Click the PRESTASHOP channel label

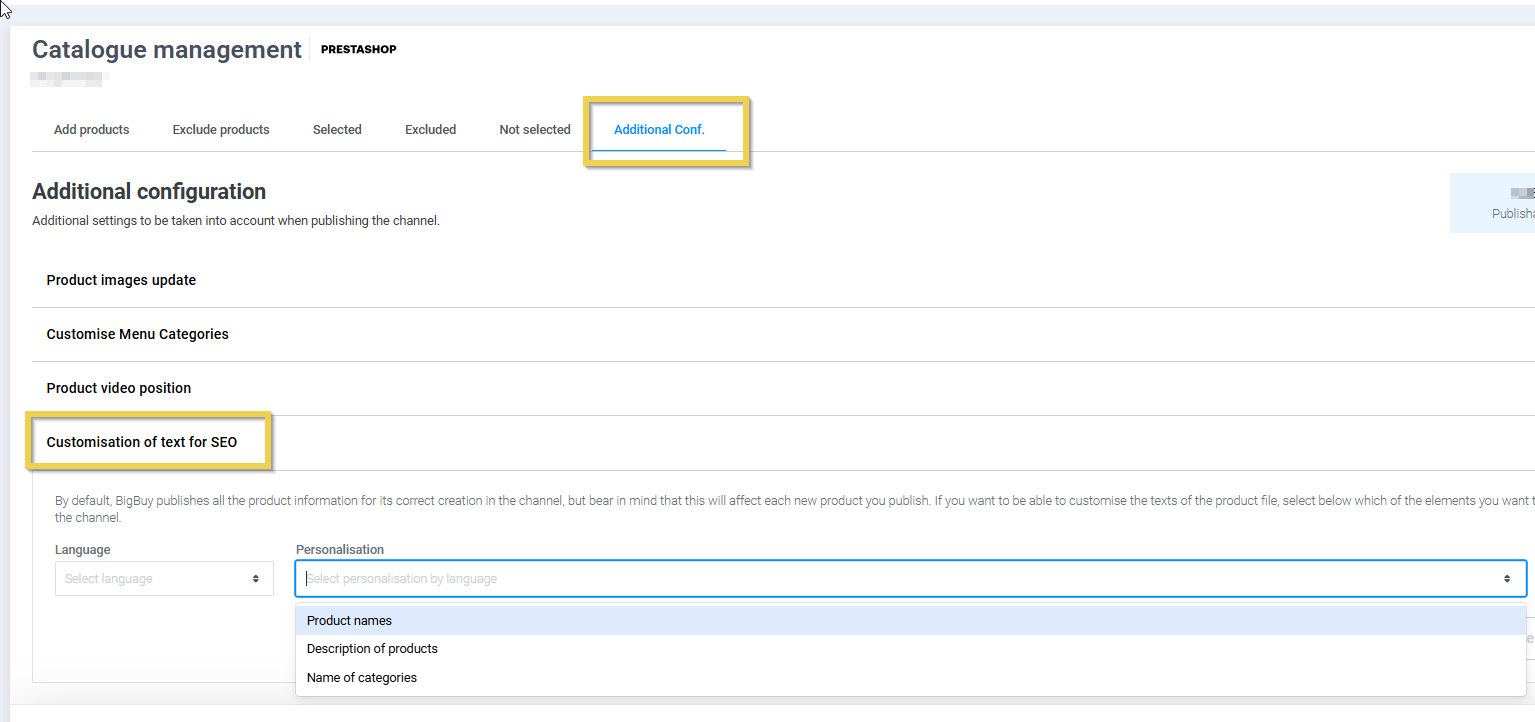358,50
